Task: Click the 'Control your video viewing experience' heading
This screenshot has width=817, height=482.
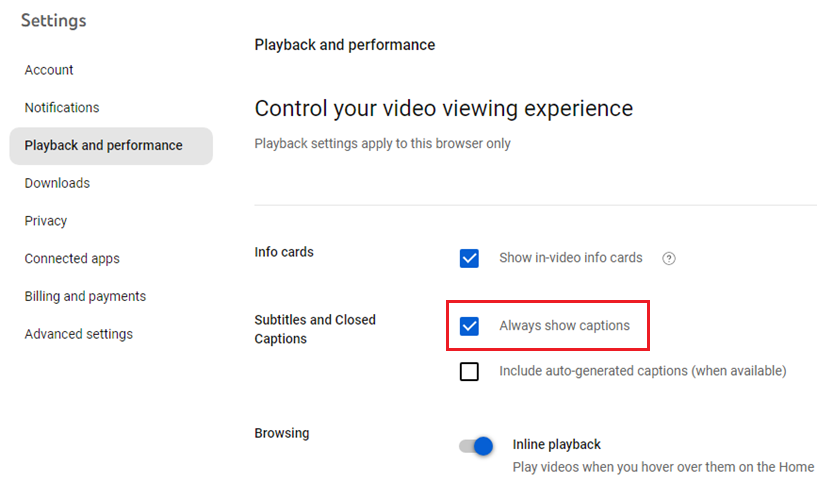Action: [443, 108]
